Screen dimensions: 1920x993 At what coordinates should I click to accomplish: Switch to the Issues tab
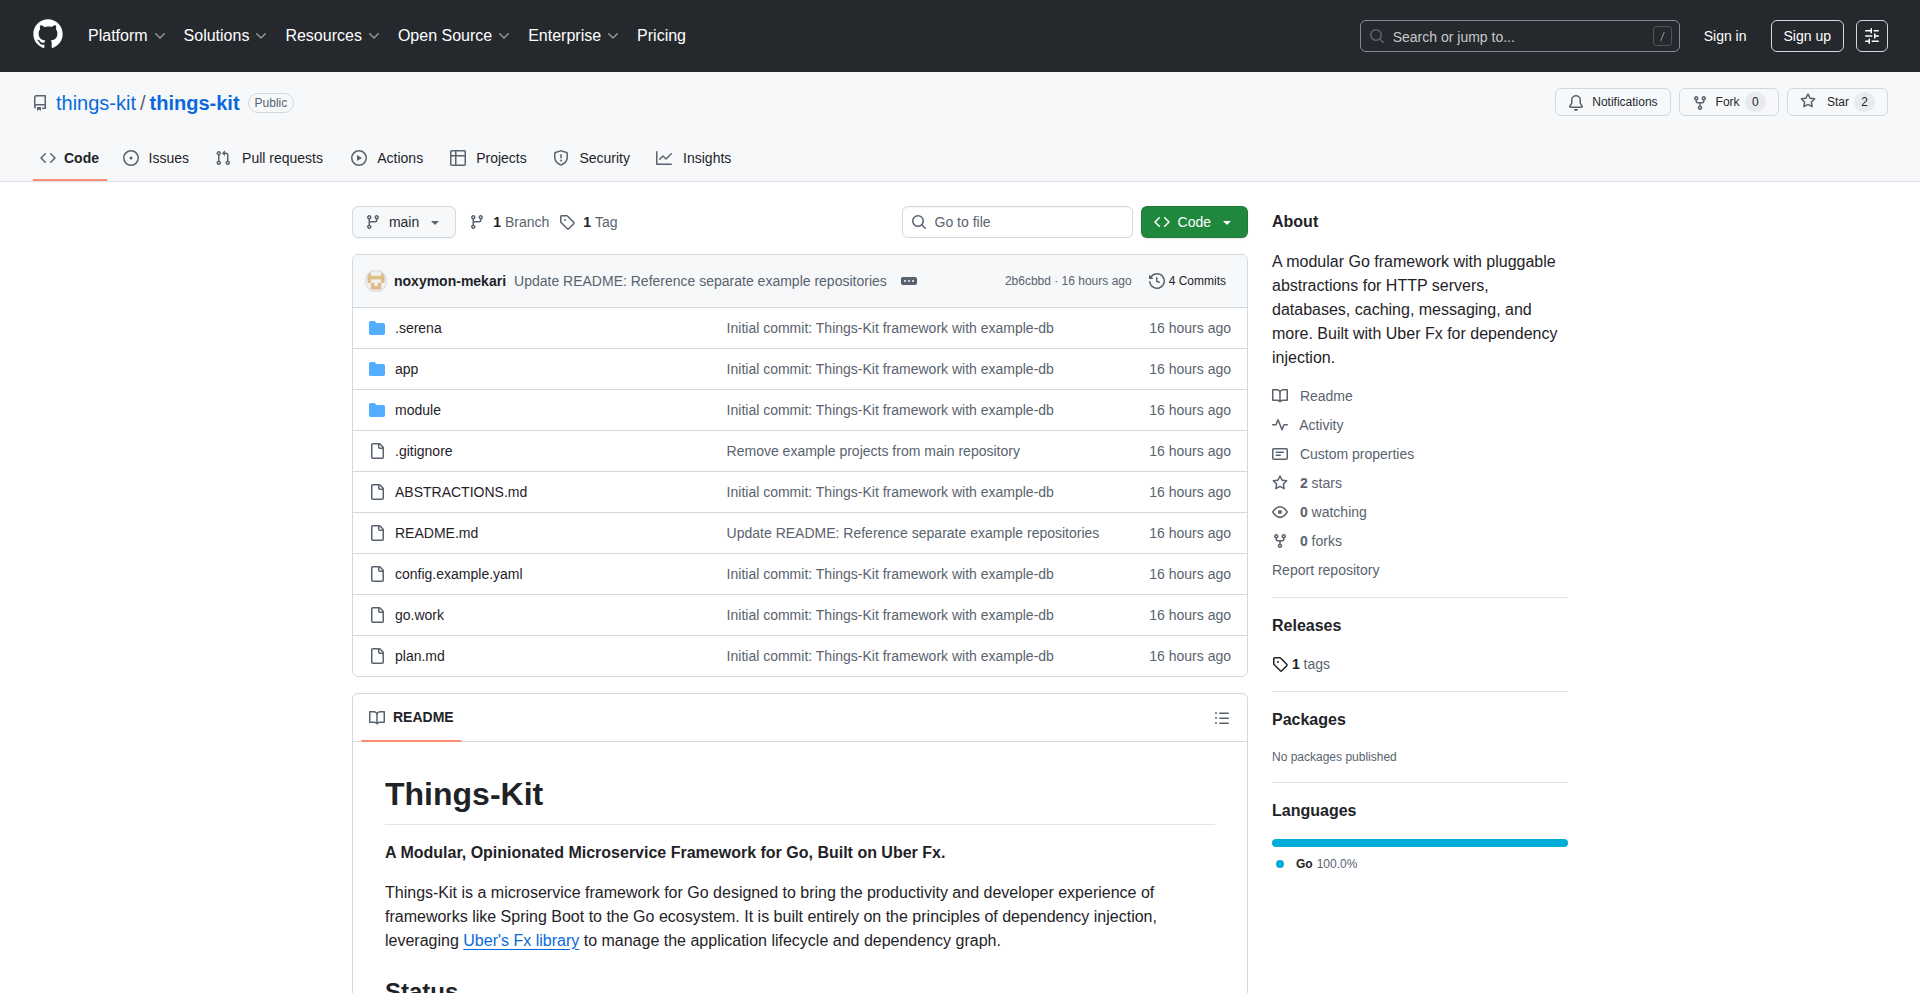pos(156,158)
